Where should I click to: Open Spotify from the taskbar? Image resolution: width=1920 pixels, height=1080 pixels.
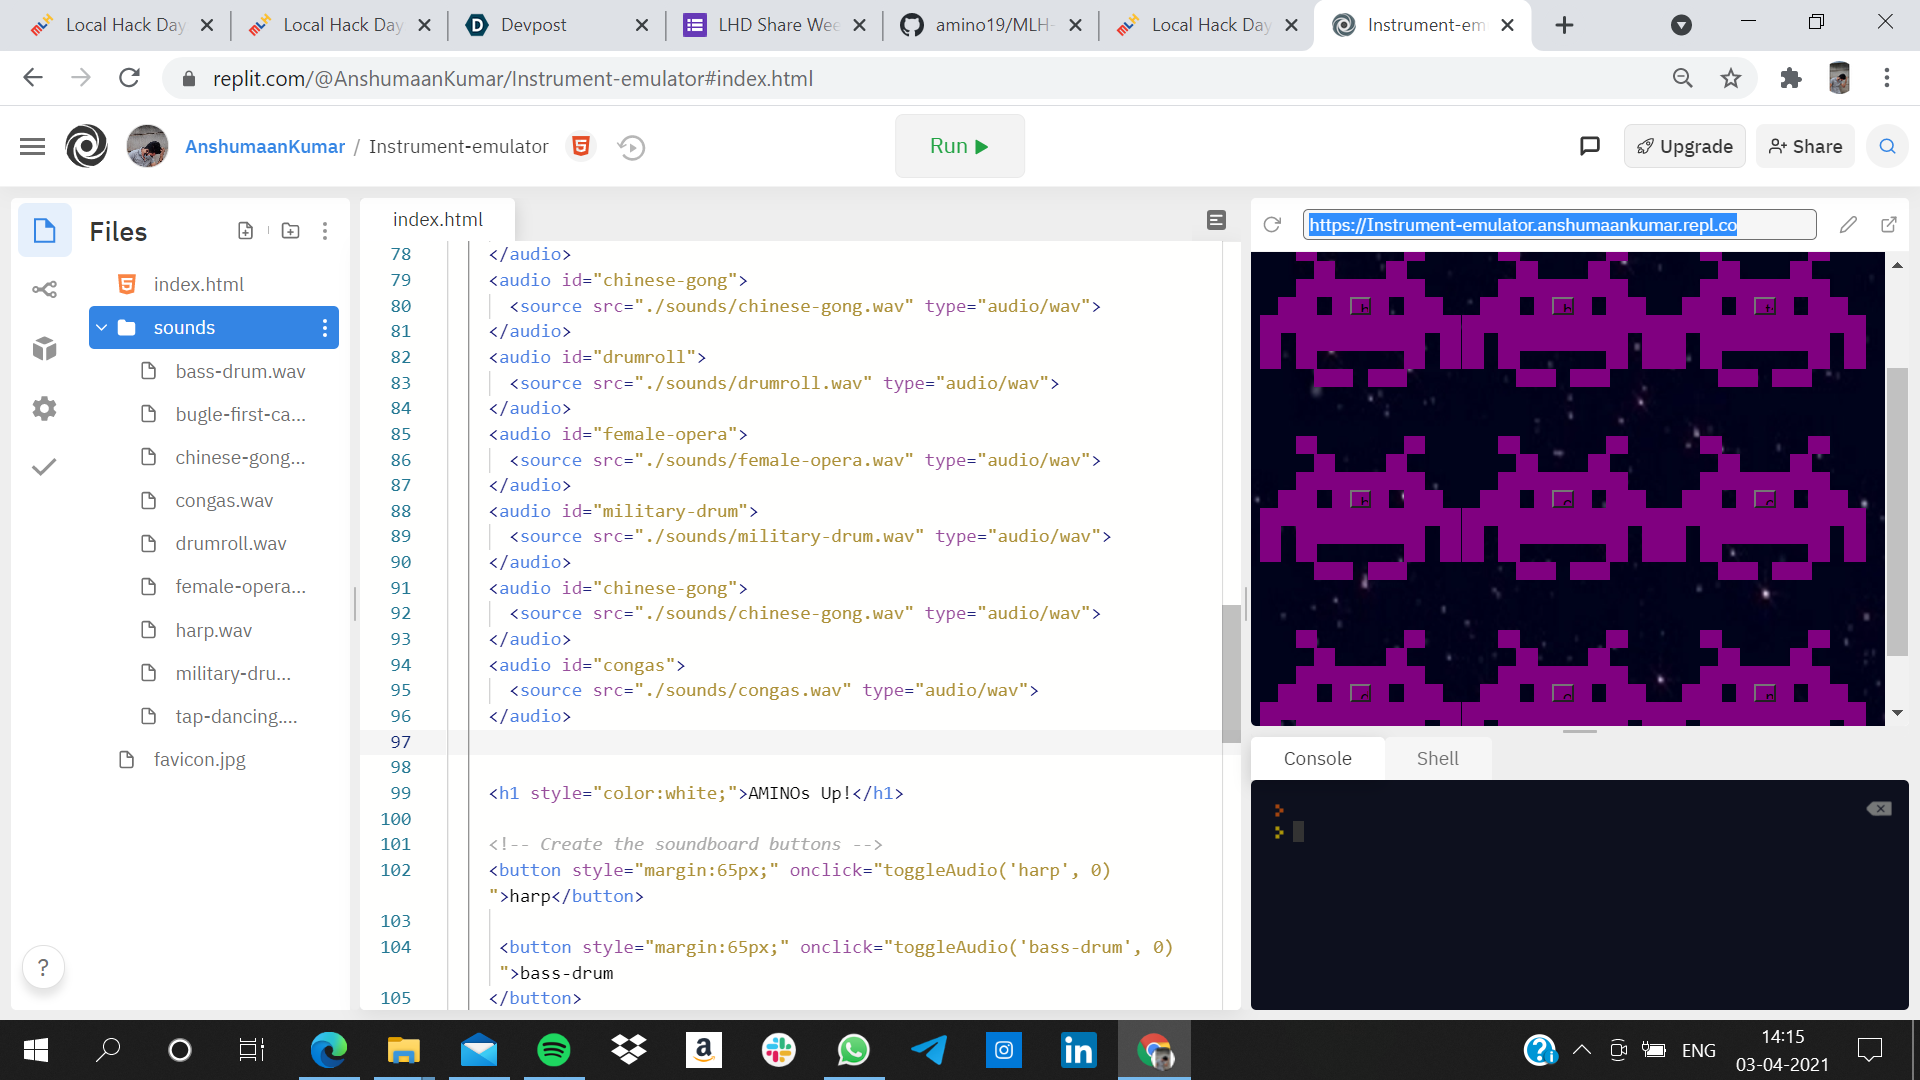[x=554, y=1050]
